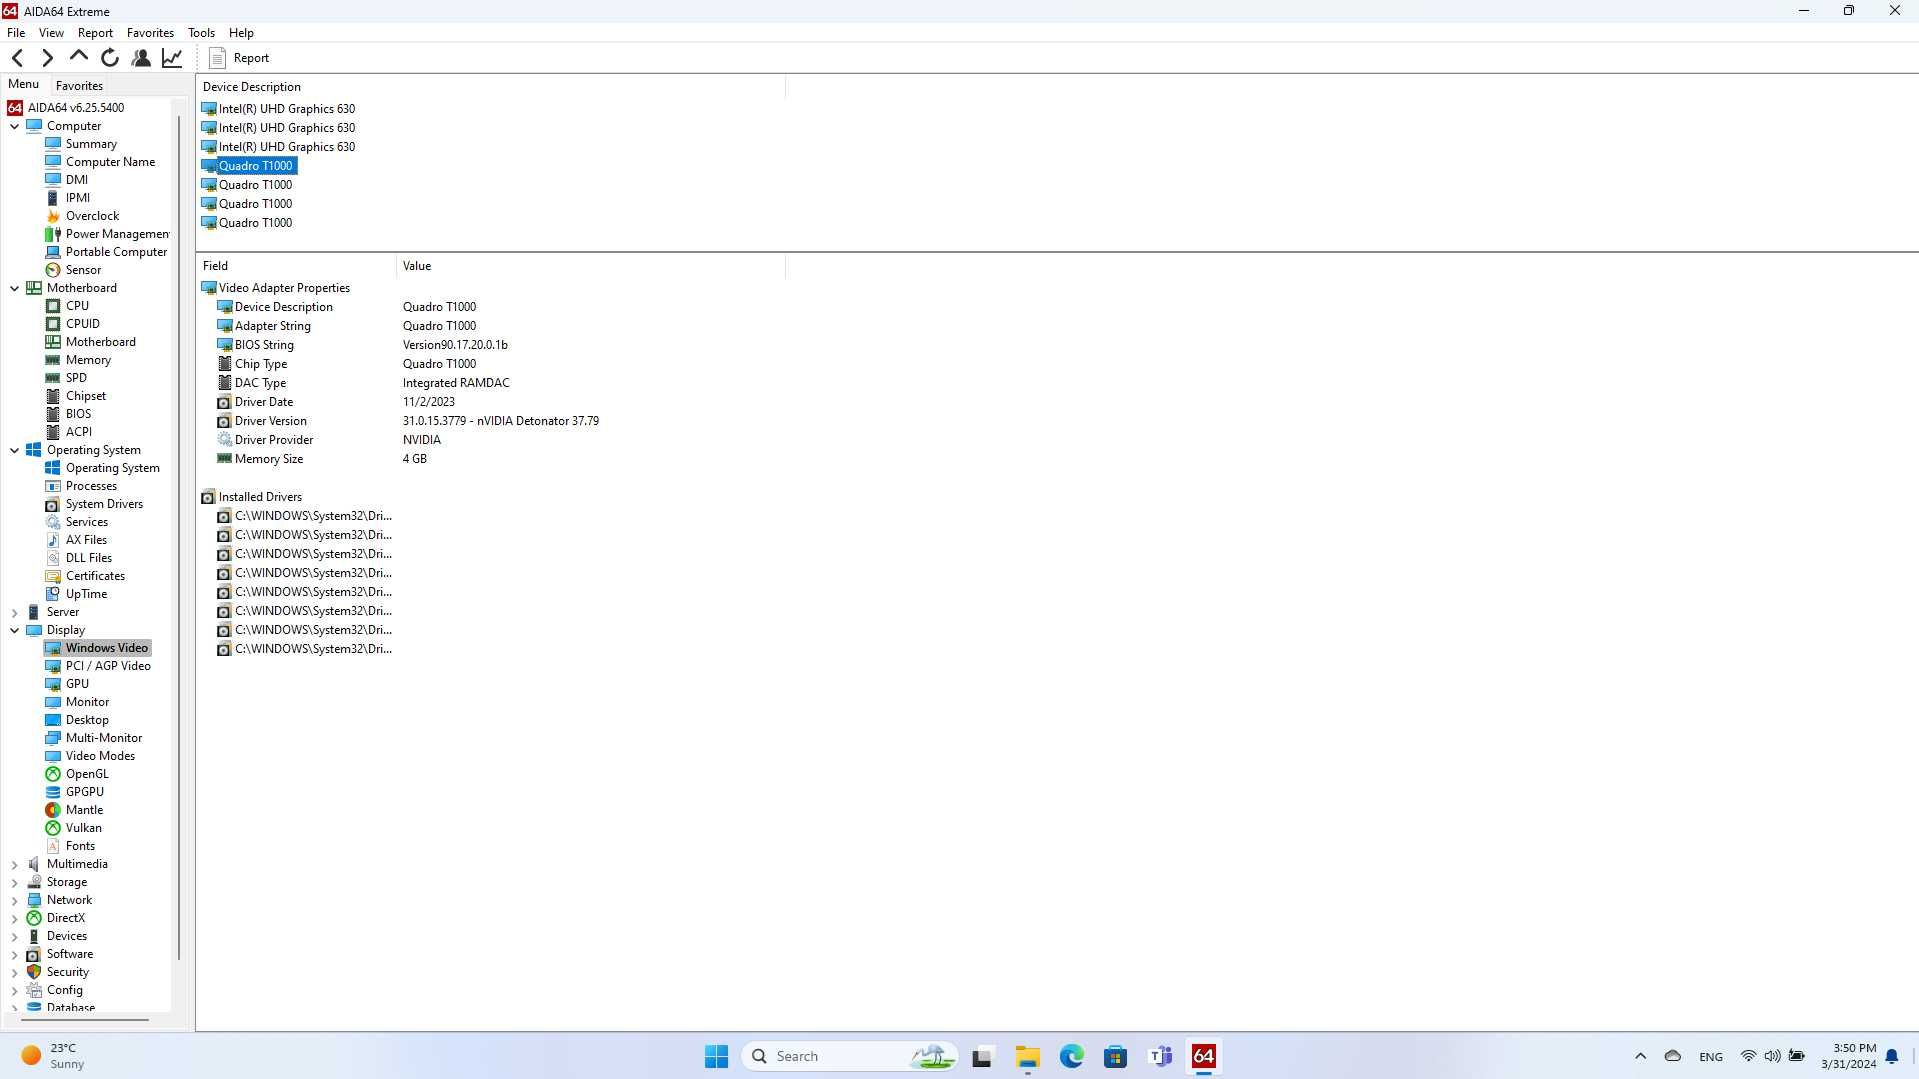This screenshot has height=1079, width=1919.
Task: Click the Refresh toolbar icon
Action: coord(110,58)
